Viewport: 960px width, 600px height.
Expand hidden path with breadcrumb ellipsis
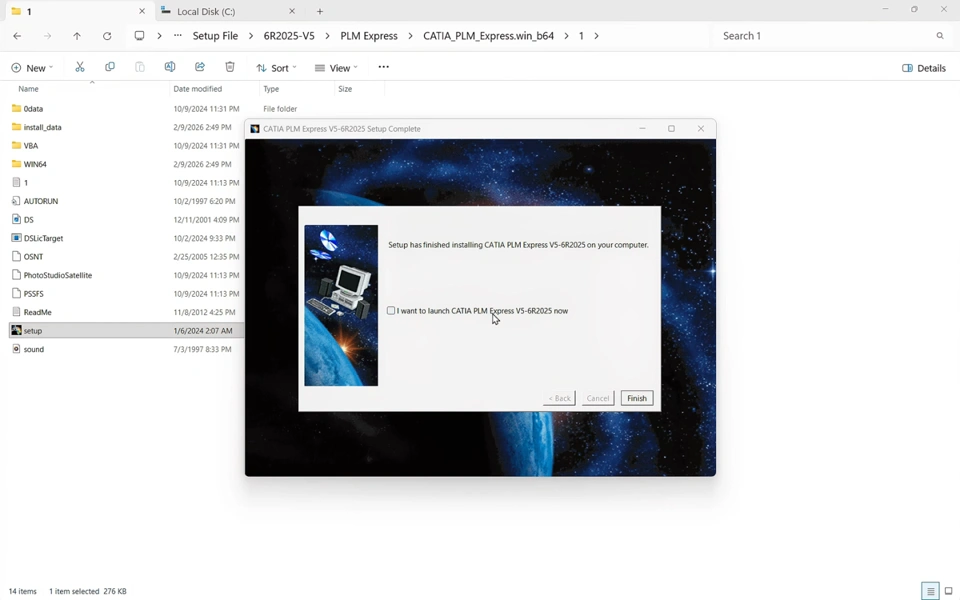(178, 36)
